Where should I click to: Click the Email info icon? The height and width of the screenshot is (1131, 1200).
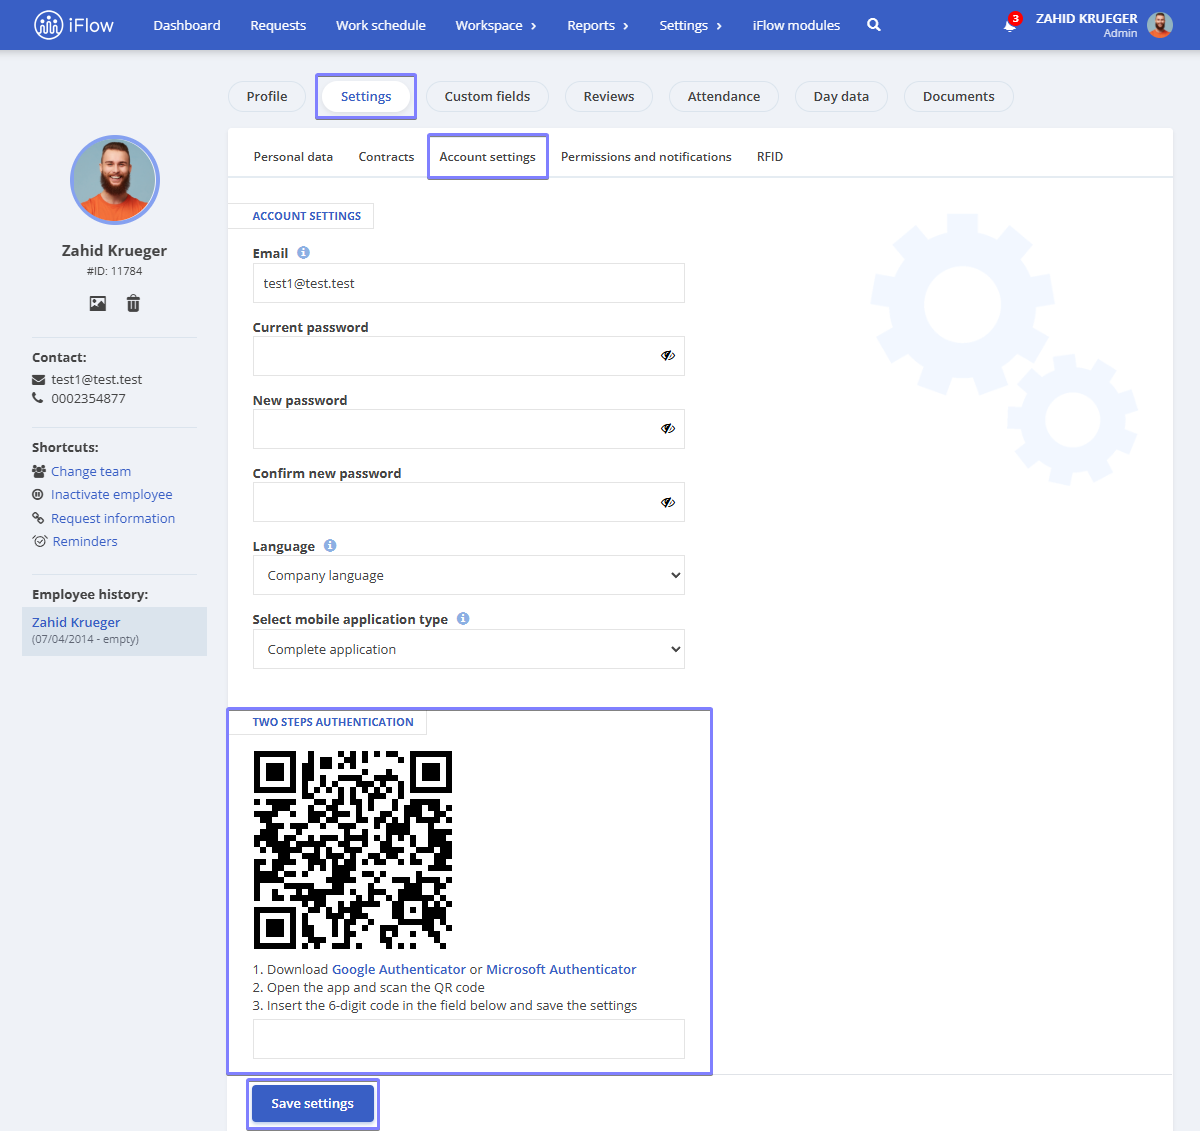303,253
